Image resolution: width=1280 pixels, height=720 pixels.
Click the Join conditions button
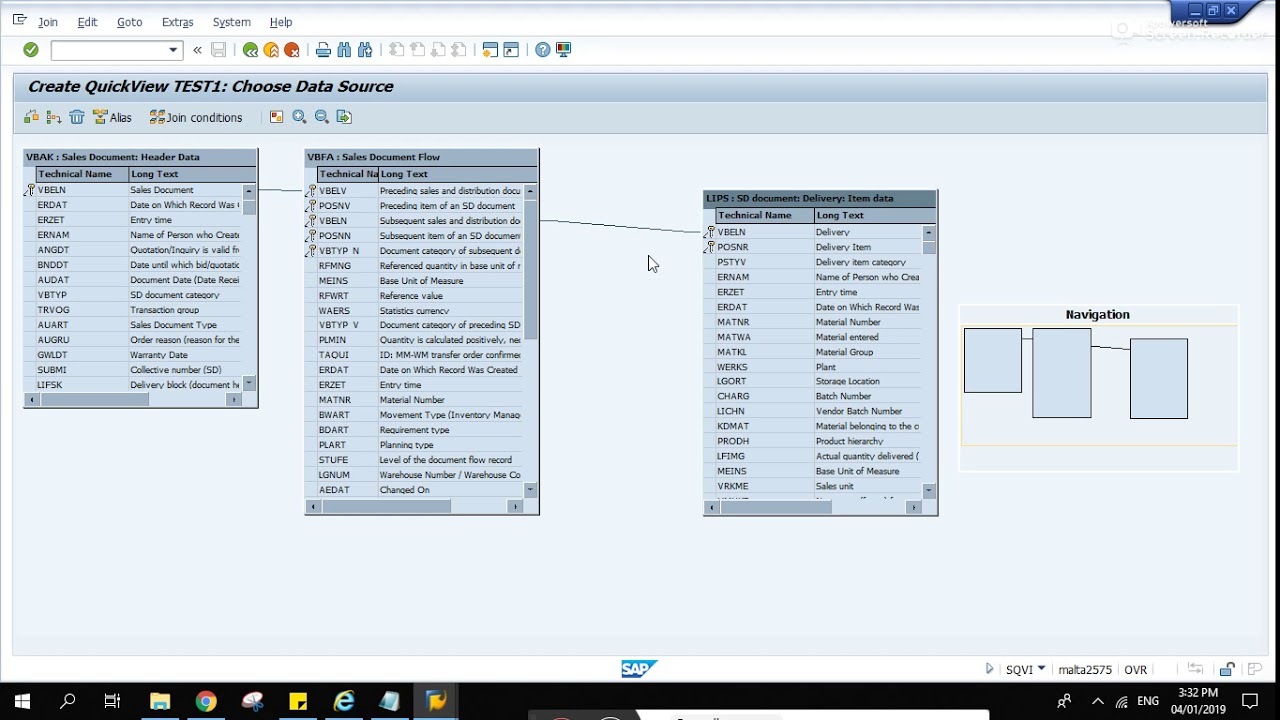[x=196, y=117]
